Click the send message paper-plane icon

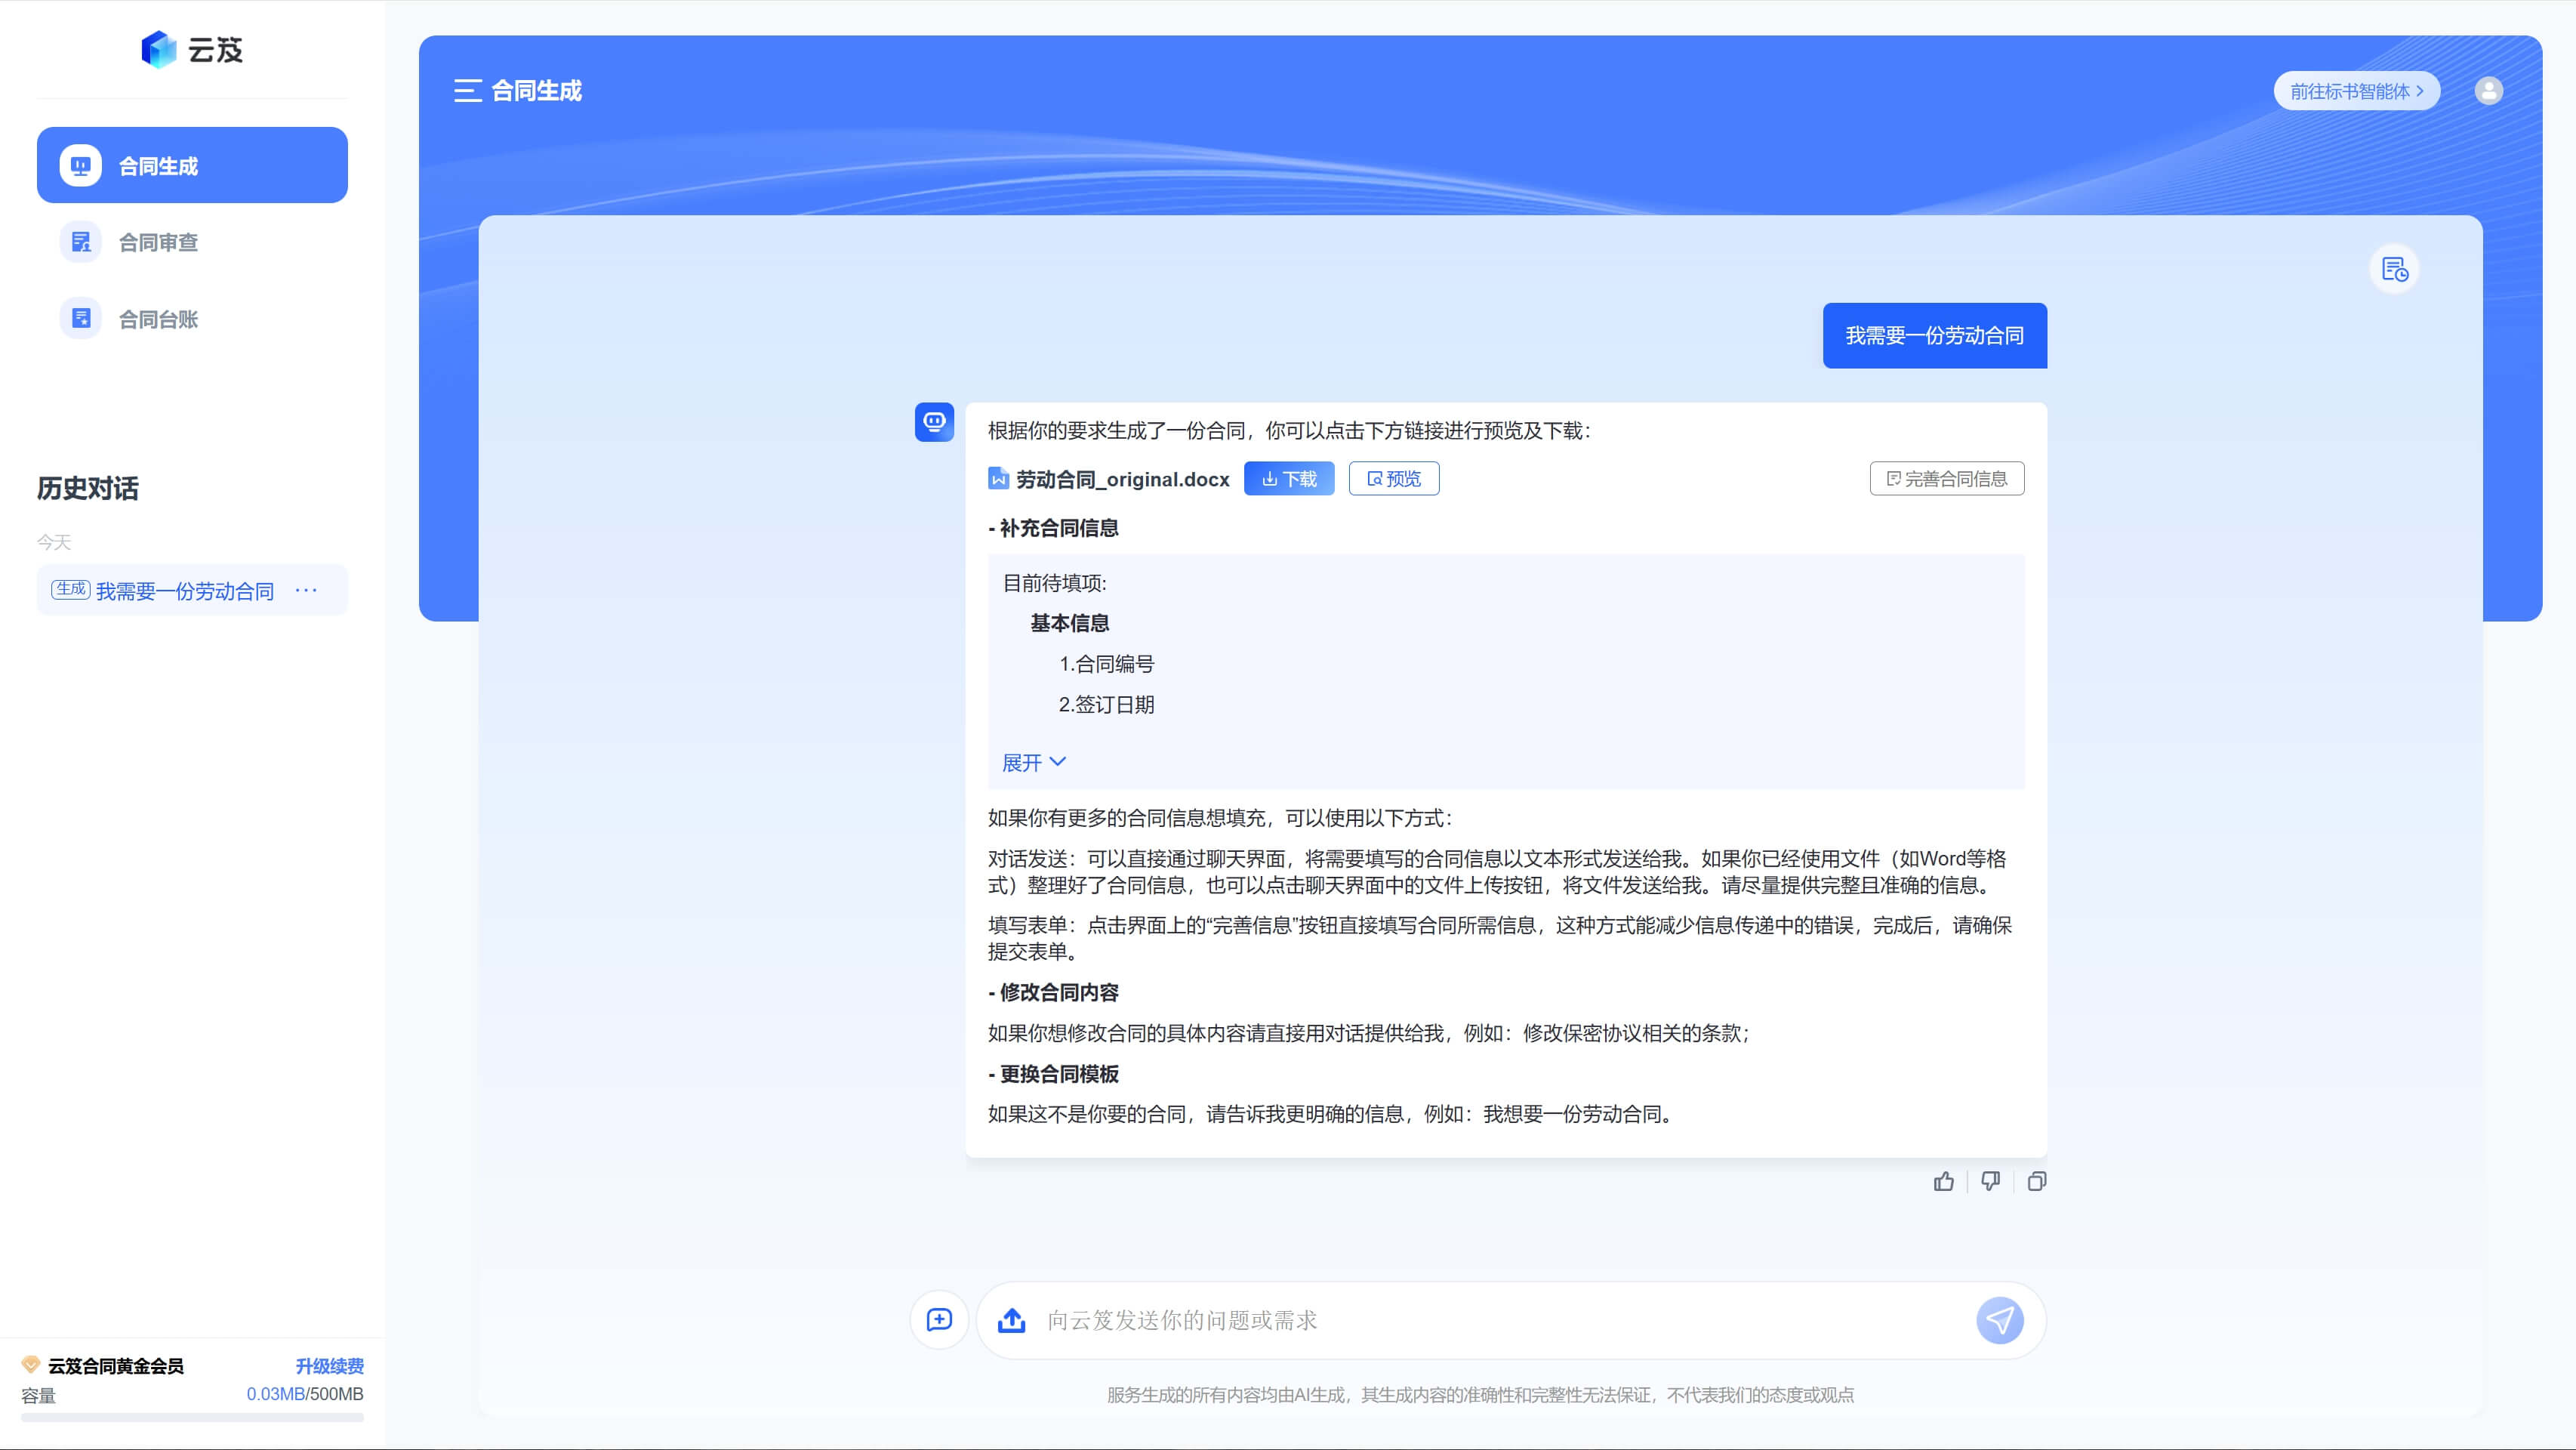coord(1999,1320)
